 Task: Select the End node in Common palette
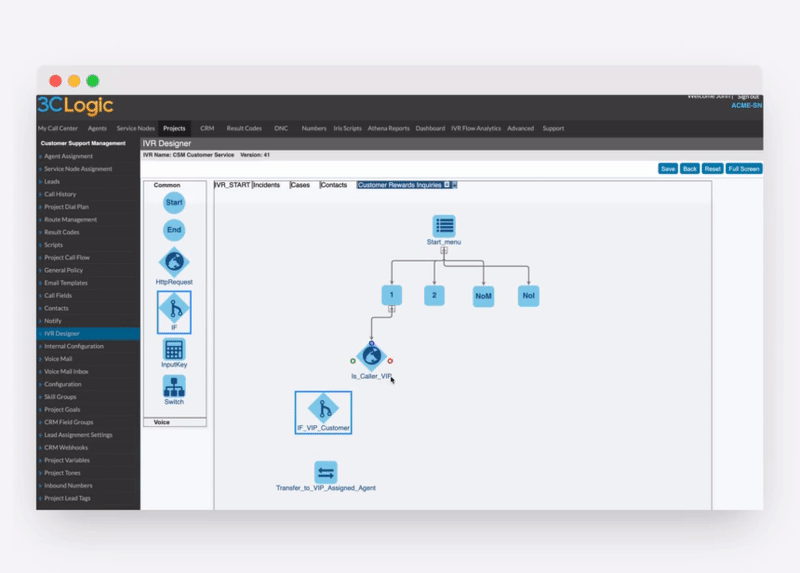(174, 230)
